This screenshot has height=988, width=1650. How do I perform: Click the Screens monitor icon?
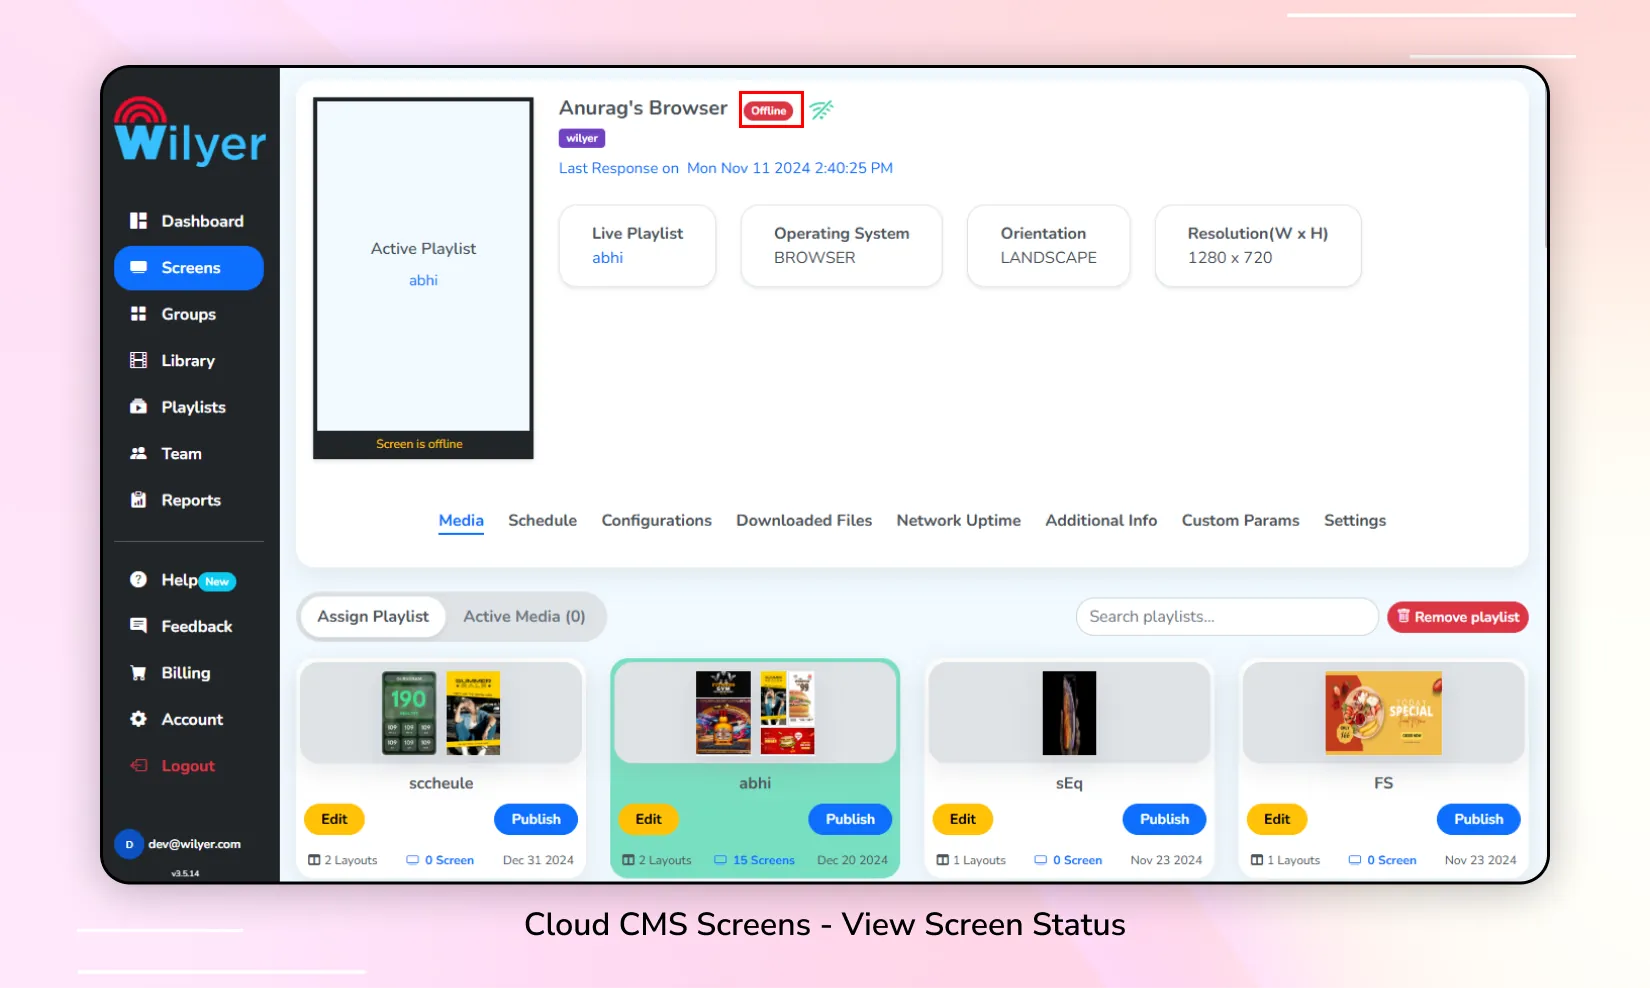pos(138,267)
